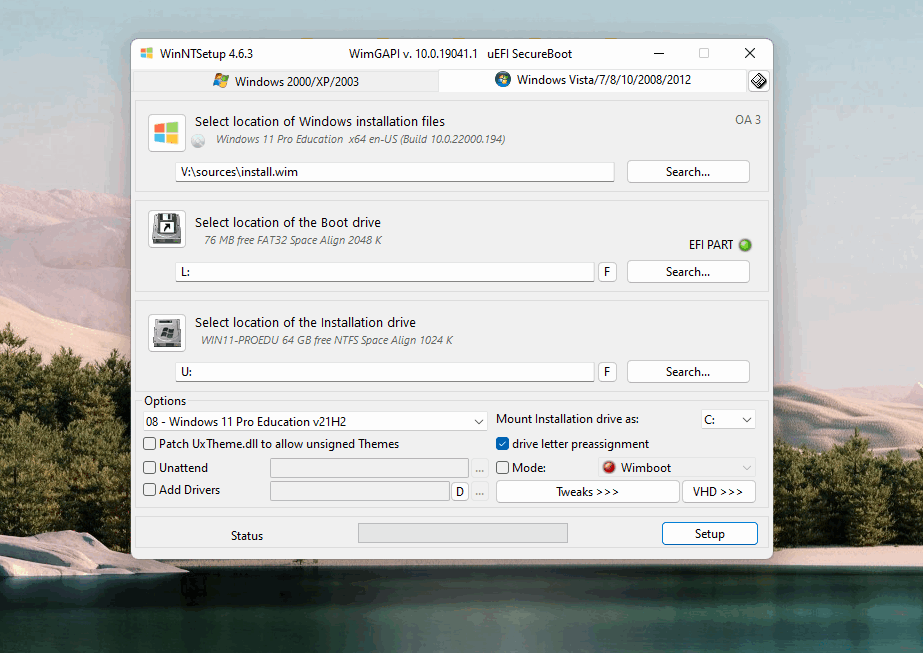Open Mount Installation drive letter dropdown
This screenshot has height=653, width=923.
(x=728, y=420)
